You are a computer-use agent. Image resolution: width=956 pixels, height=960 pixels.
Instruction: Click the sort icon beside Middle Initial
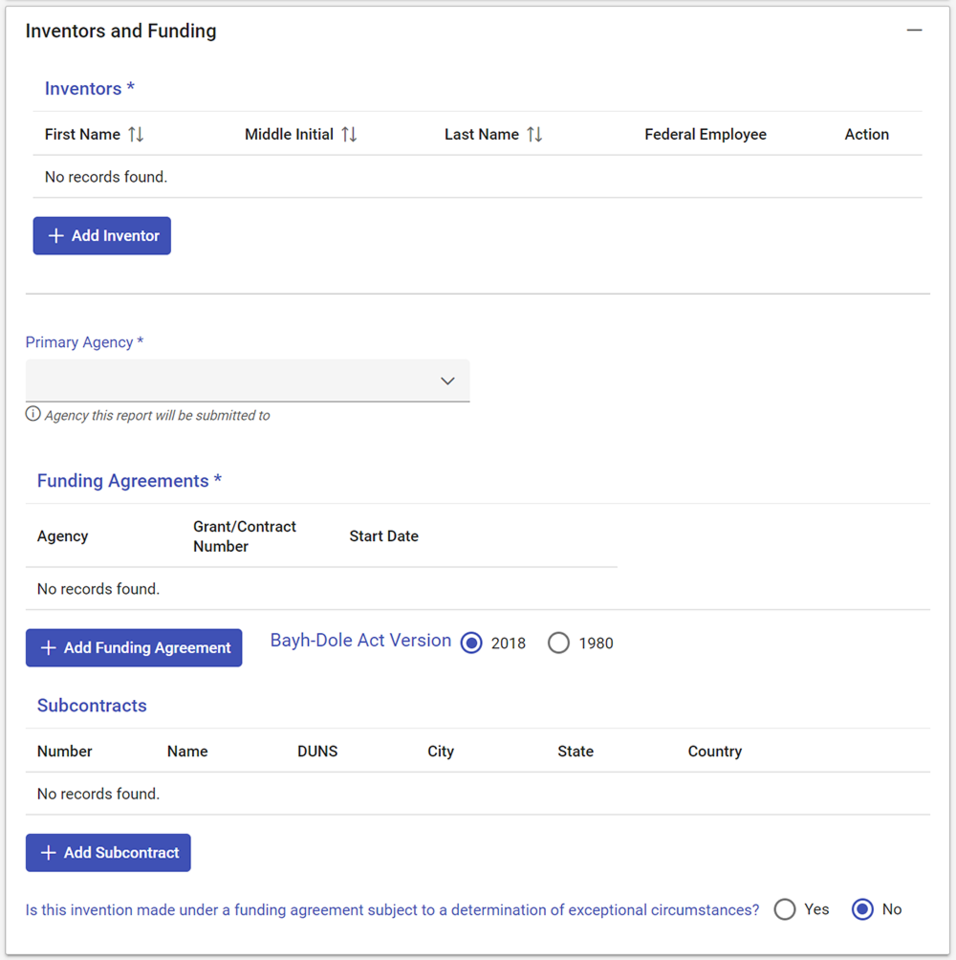point(348,134)
